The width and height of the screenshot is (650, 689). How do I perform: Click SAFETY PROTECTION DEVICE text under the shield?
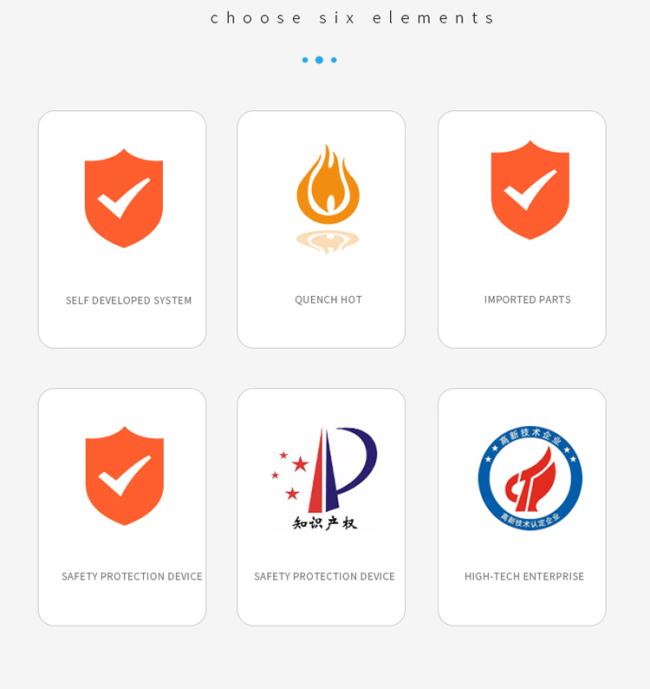pyautogui.click(x=132, y=577)
